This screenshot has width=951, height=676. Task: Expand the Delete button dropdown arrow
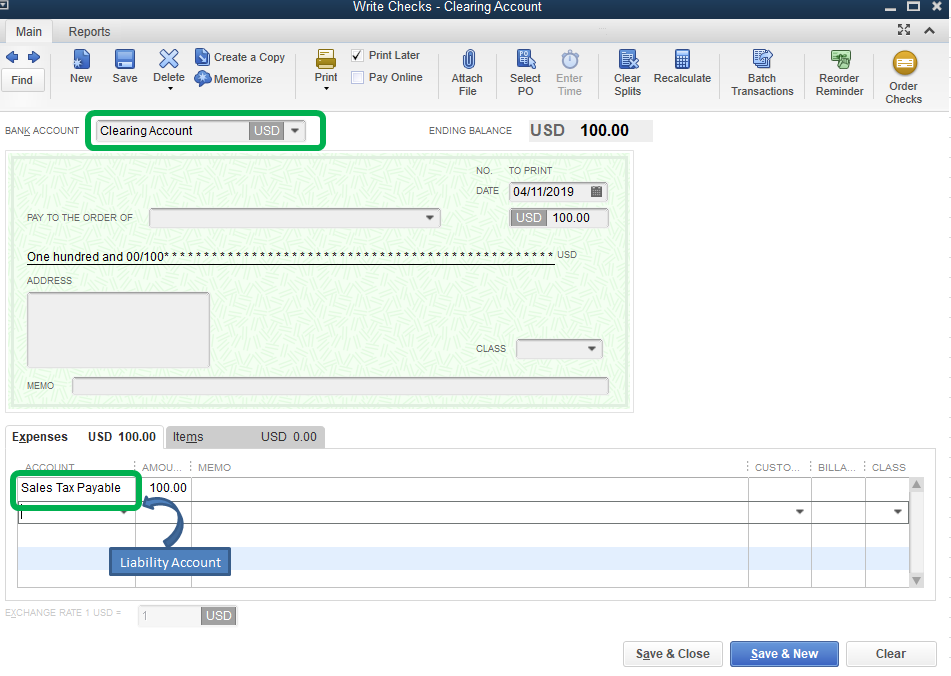[x=170, y=89]
